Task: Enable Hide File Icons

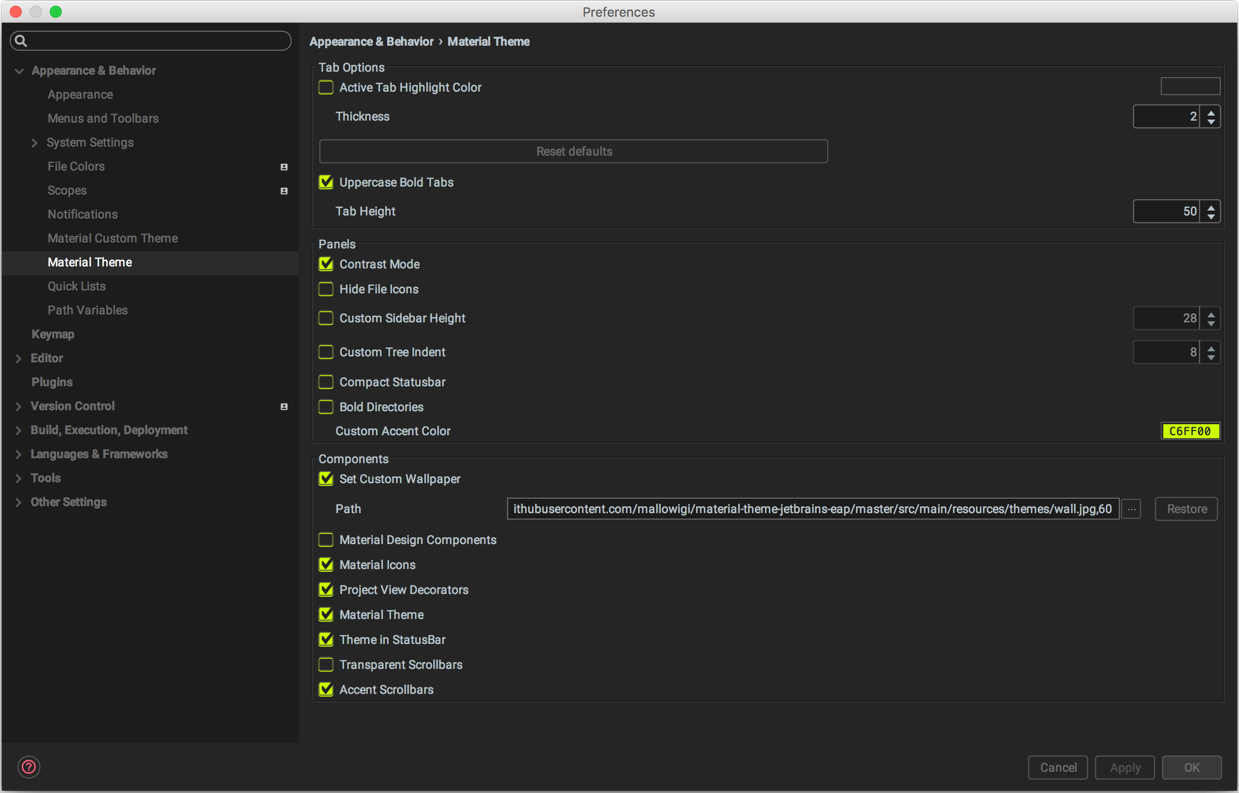Action: click(325, 289)
